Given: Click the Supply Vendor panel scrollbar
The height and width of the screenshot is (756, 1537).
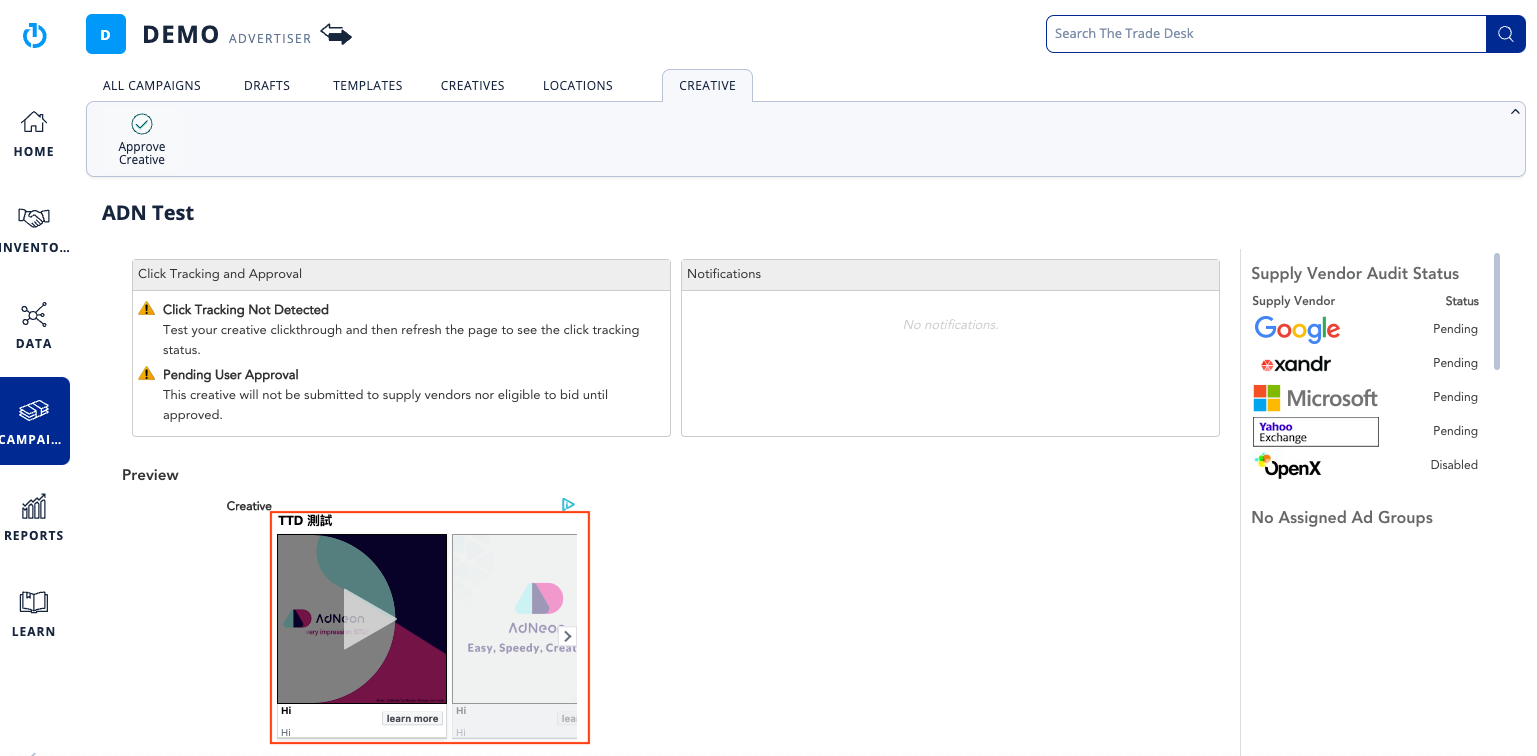Looking at the screenshot, I should click(1497, 311).
